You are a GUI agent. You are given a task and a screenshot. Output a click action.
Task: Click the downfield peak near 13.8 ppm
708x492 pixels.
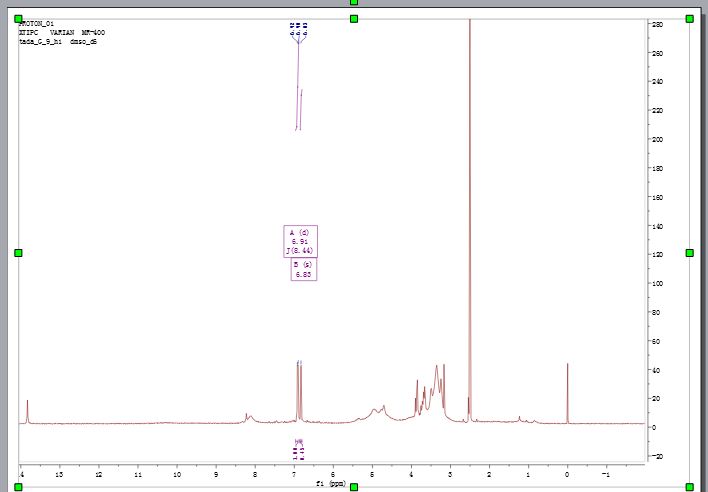tap(28, 411)
